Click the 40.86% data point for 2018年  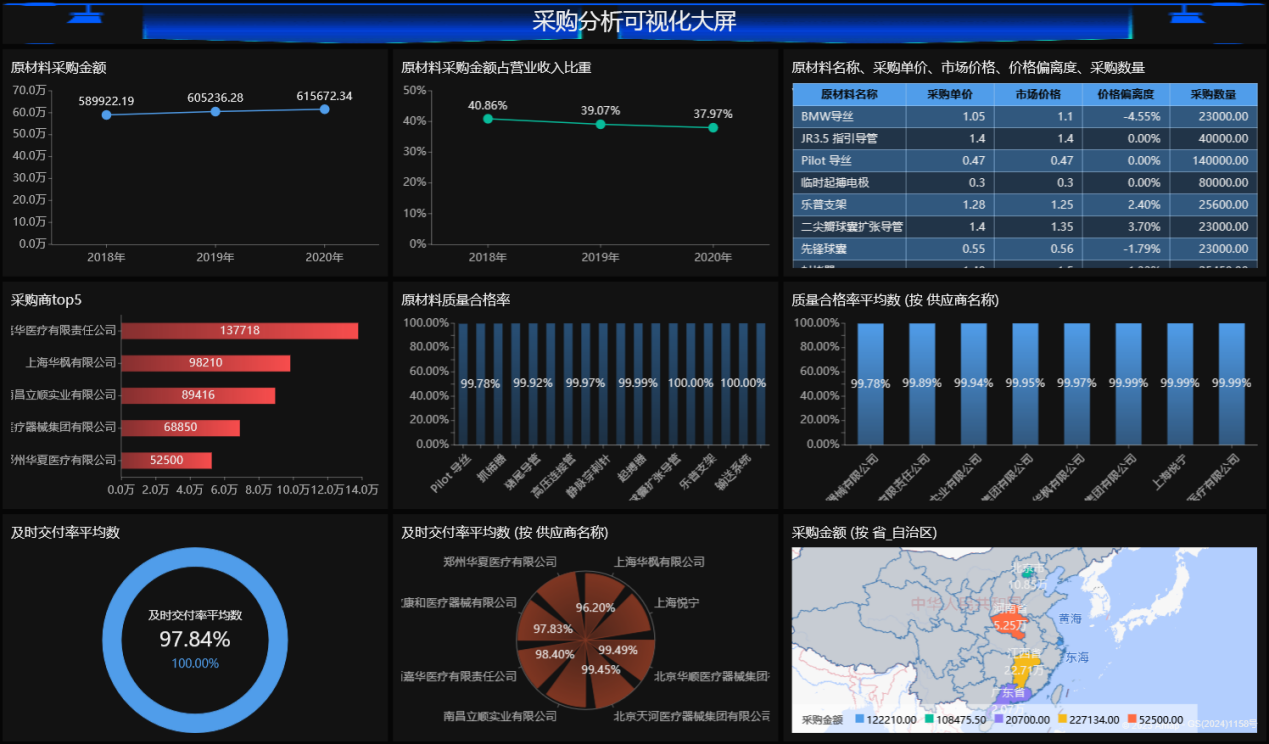[x=488, y=119]
